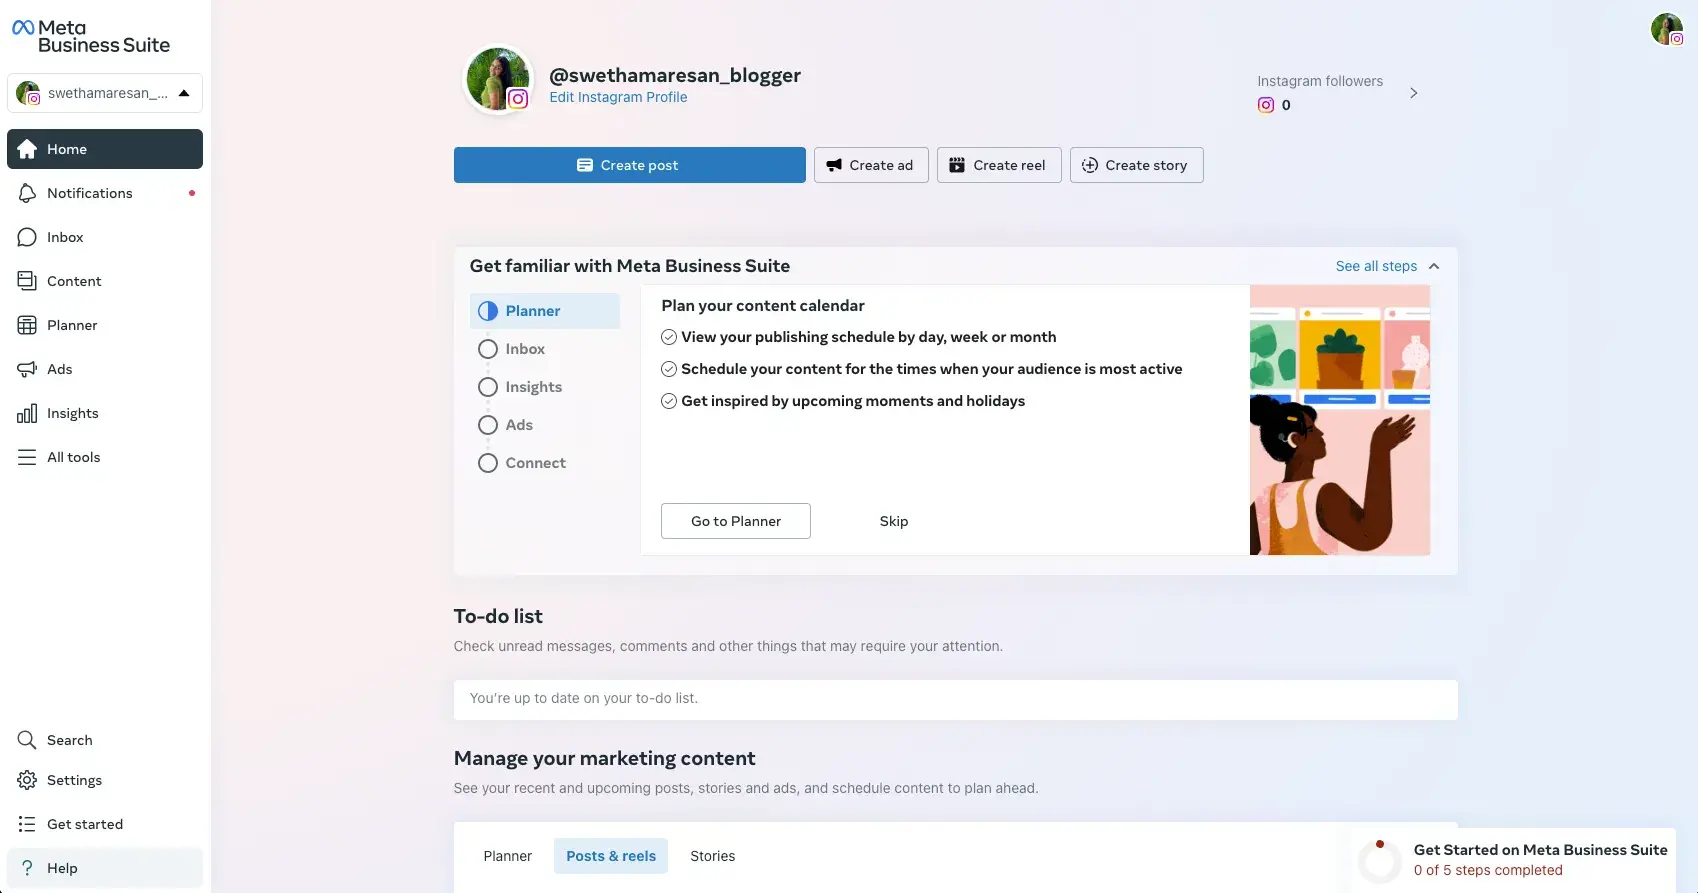Click the Settings gear icon
The width and height of the screenshot is (1698, 893).
[27, 780]
